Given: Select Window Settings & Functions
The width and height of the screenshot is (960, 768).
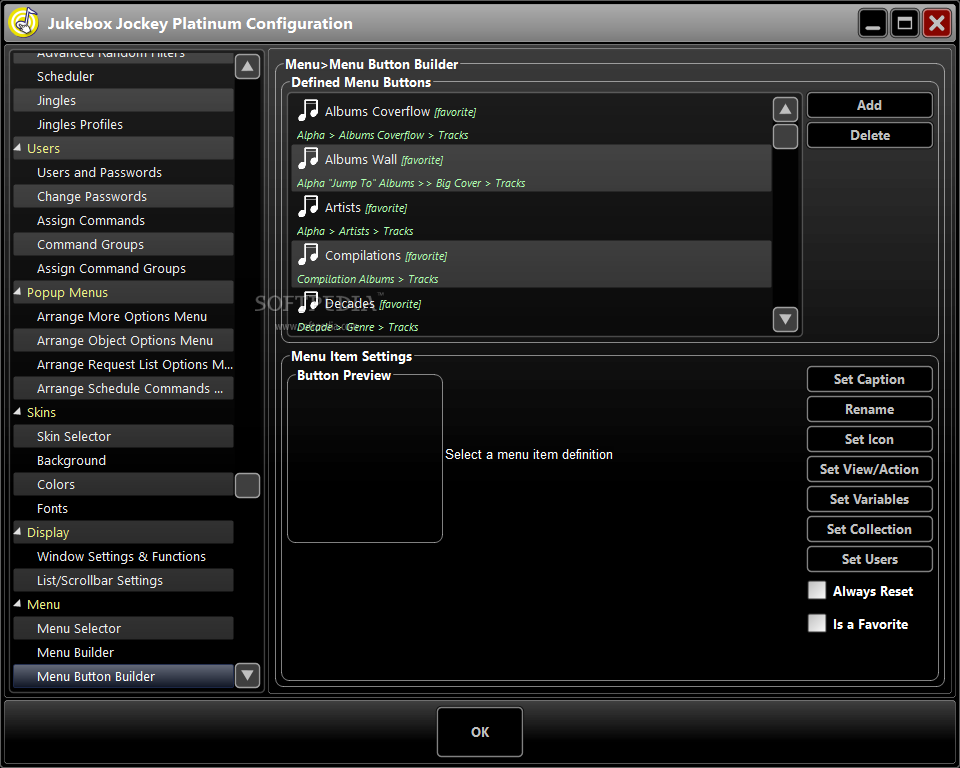Looking at the screenshot, I should click(x=124, y=557).
